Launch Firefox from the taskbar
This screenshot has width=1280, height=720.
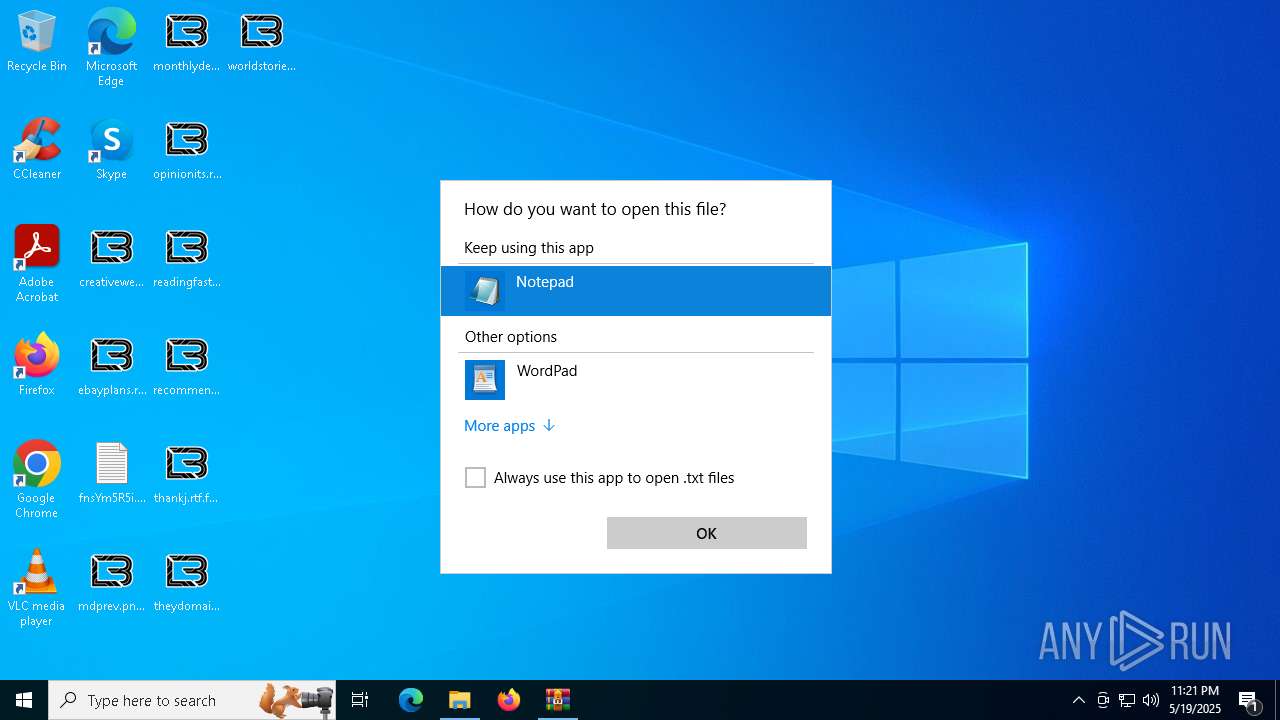(x=509, y=700)
